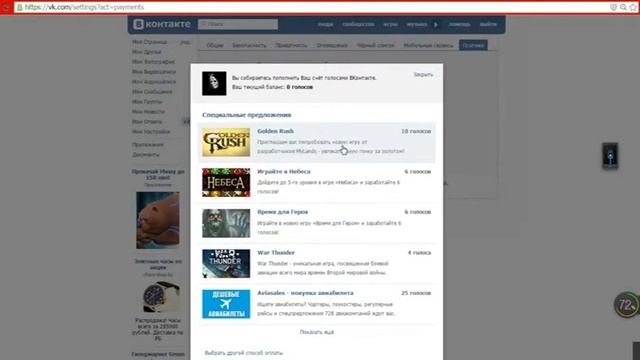Screen dimensions: 640x360
Task: Switch to the Оповещения settings tab
Action: (x=332, y=45)
